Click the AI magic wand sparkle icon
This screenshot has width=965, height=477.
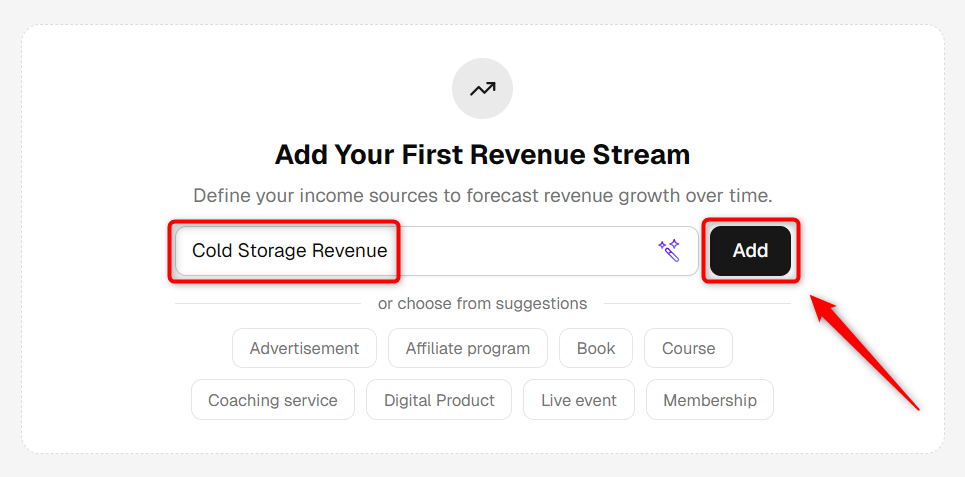669,251
